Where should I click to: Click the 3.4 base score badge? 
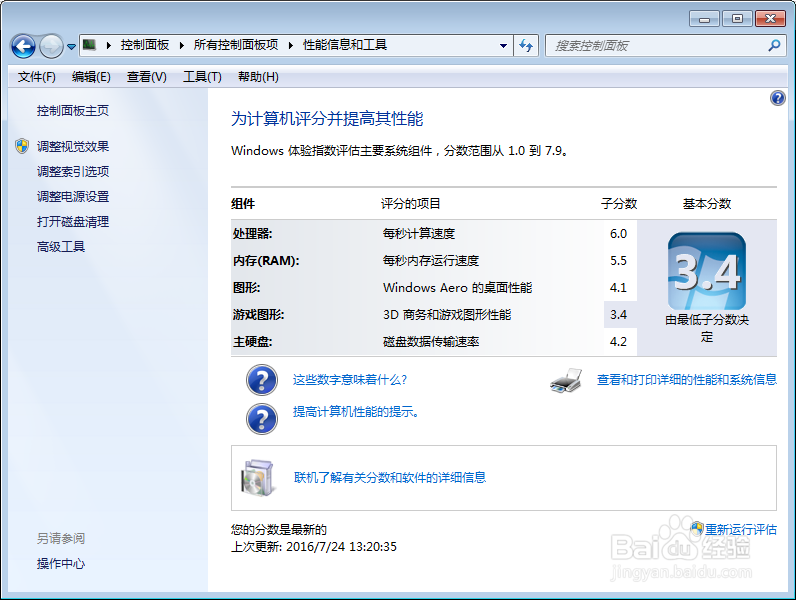(x=707, y=271)
